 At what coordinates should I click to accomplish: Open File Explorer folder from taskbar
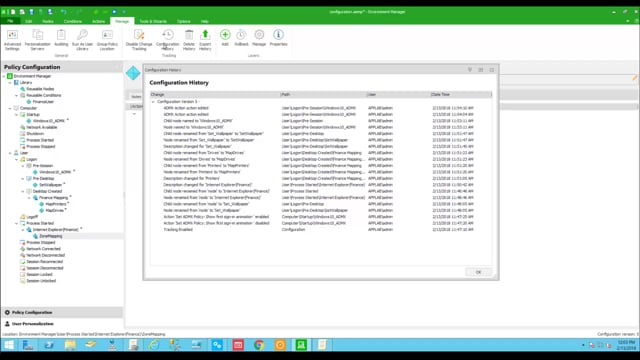[x=70, y=345]
